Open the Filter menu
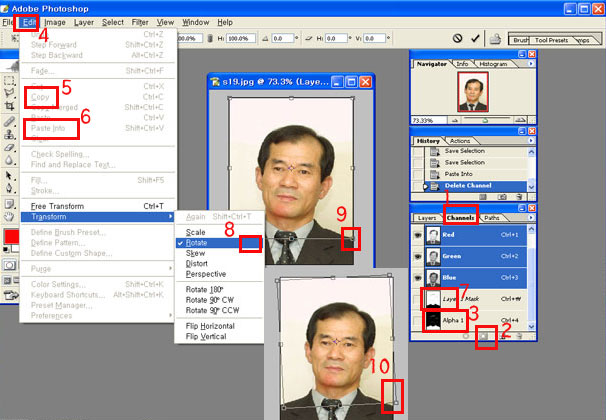Viewport: 606px width, 420px height. 140,22
